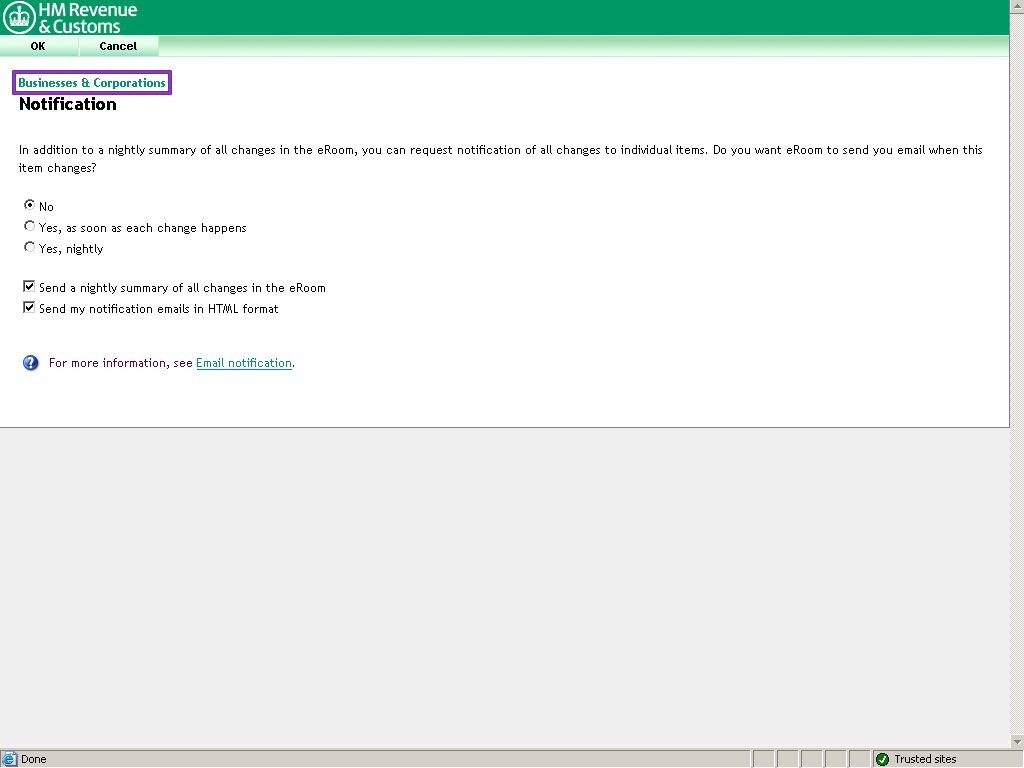
Task: Discard changes using the Cancel button
Action: coord(117,46)
